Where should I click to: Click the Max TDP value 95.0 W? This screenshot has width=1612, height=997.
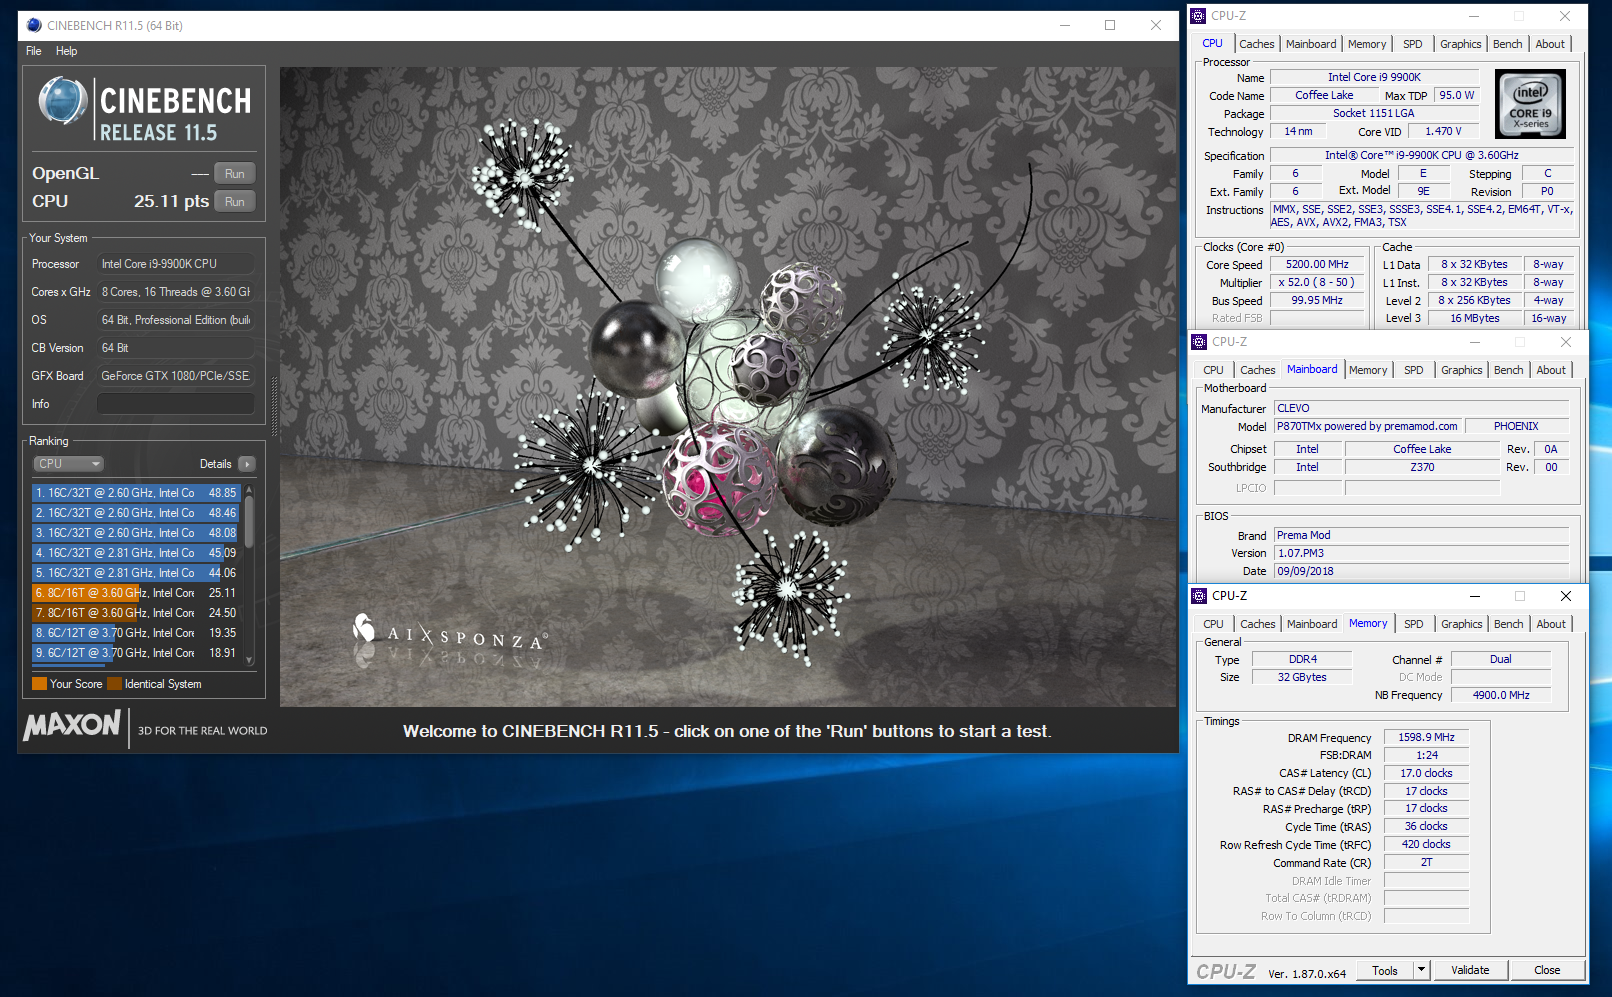point(1457,96)
